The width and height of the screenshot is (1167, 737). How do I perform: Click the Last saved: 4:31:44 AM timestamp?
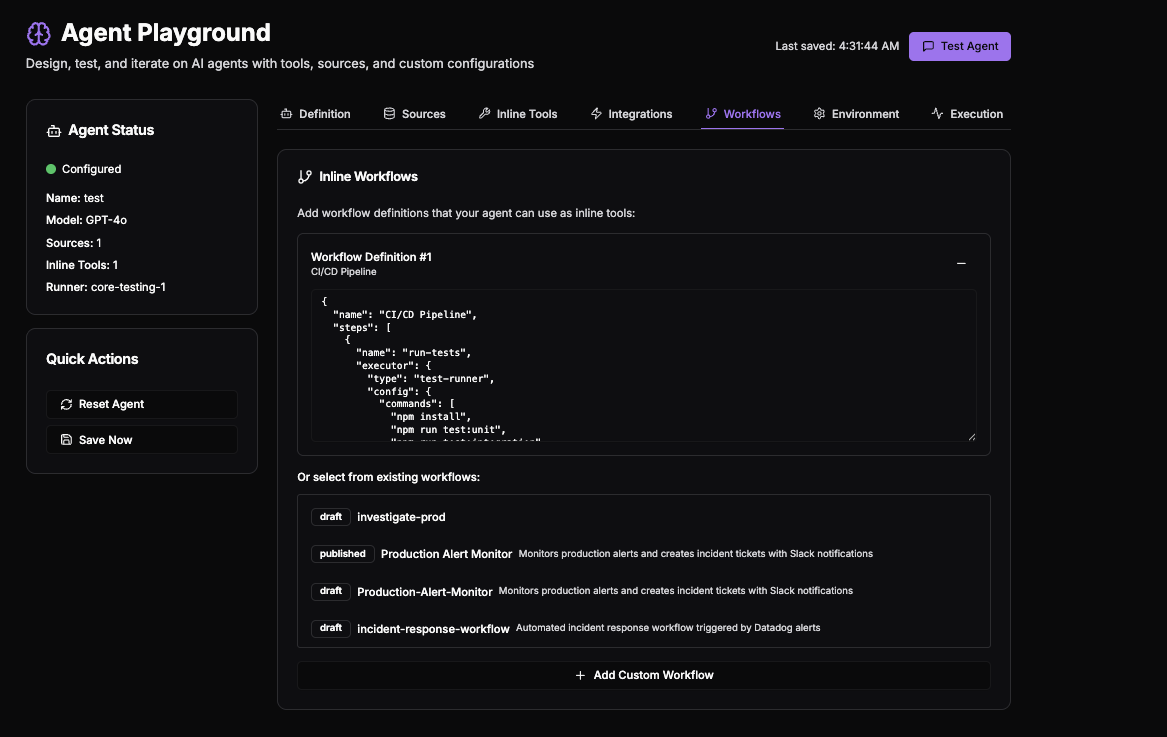[837, 46]
